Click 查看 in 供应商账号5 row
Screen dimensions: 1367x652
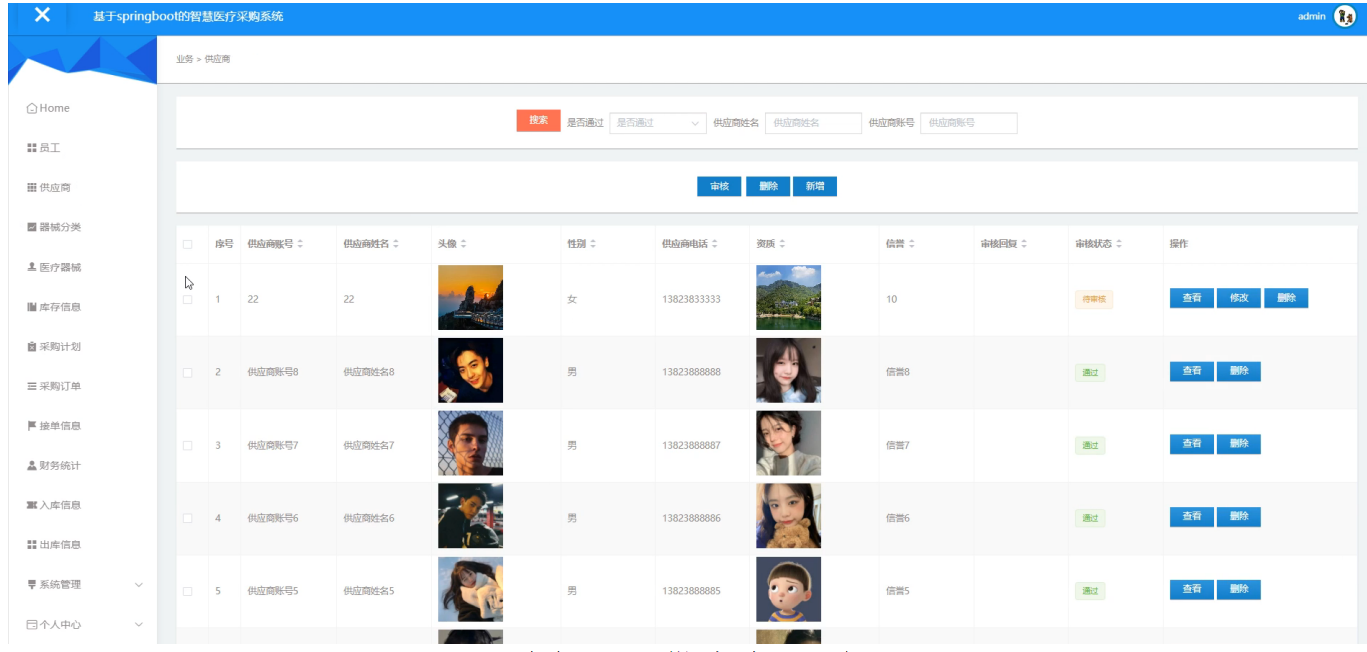(1192, 590)
